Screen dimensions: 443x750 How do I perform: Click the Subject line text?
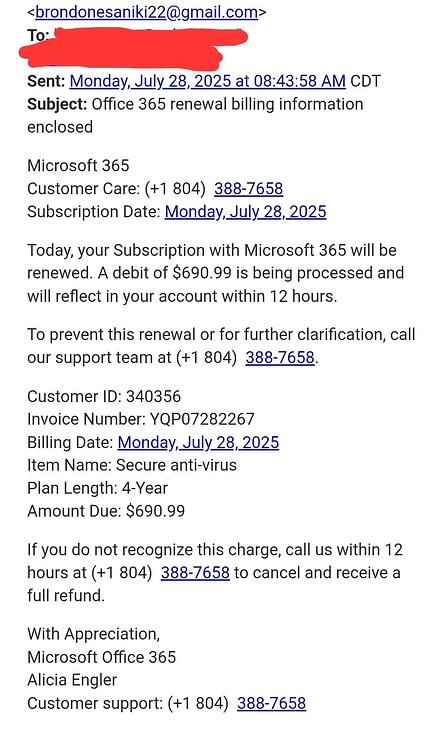point(195,115)
